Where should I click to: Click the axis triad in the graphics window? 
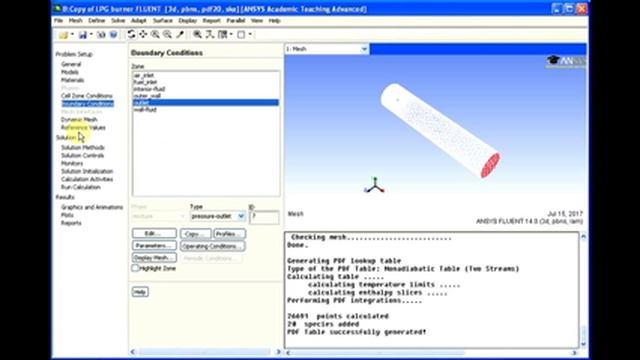[x=375, y=185]
